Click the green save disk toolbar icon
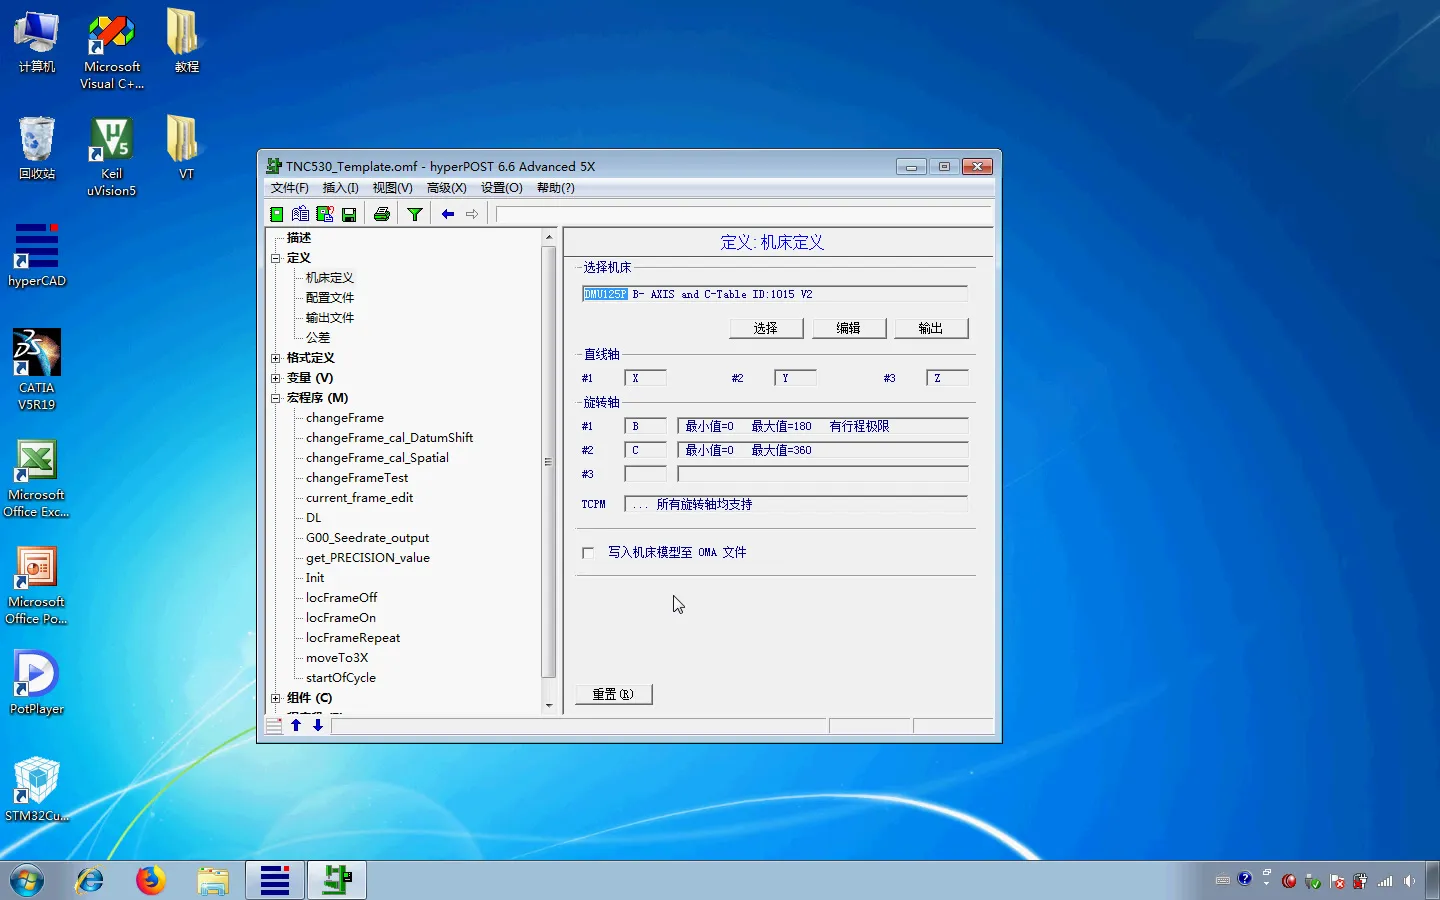Screen dimensions: 1440x900 click(x=349, y=214)
